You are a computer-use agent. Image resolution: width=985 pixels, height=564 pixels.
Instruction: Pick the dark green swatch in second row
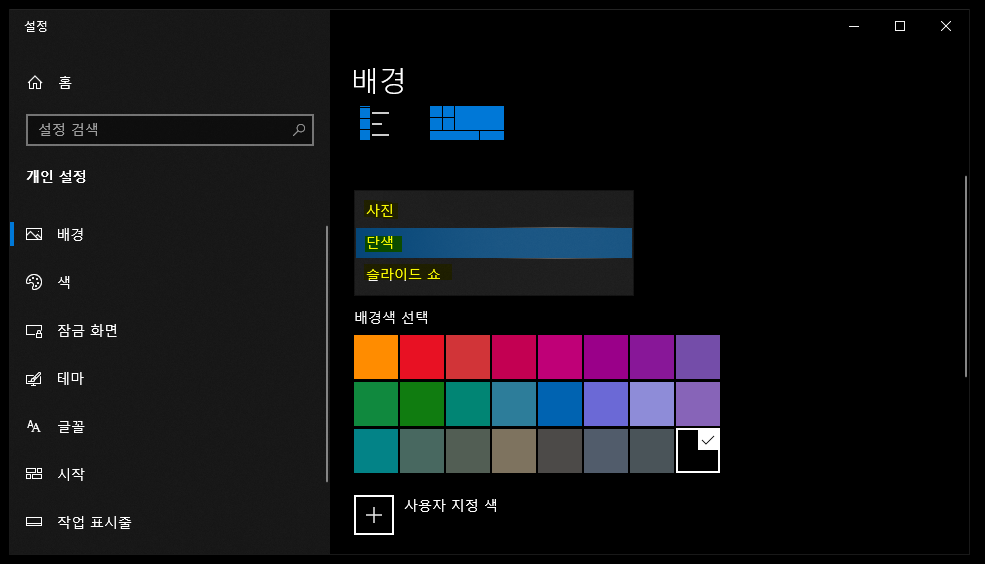422,404
